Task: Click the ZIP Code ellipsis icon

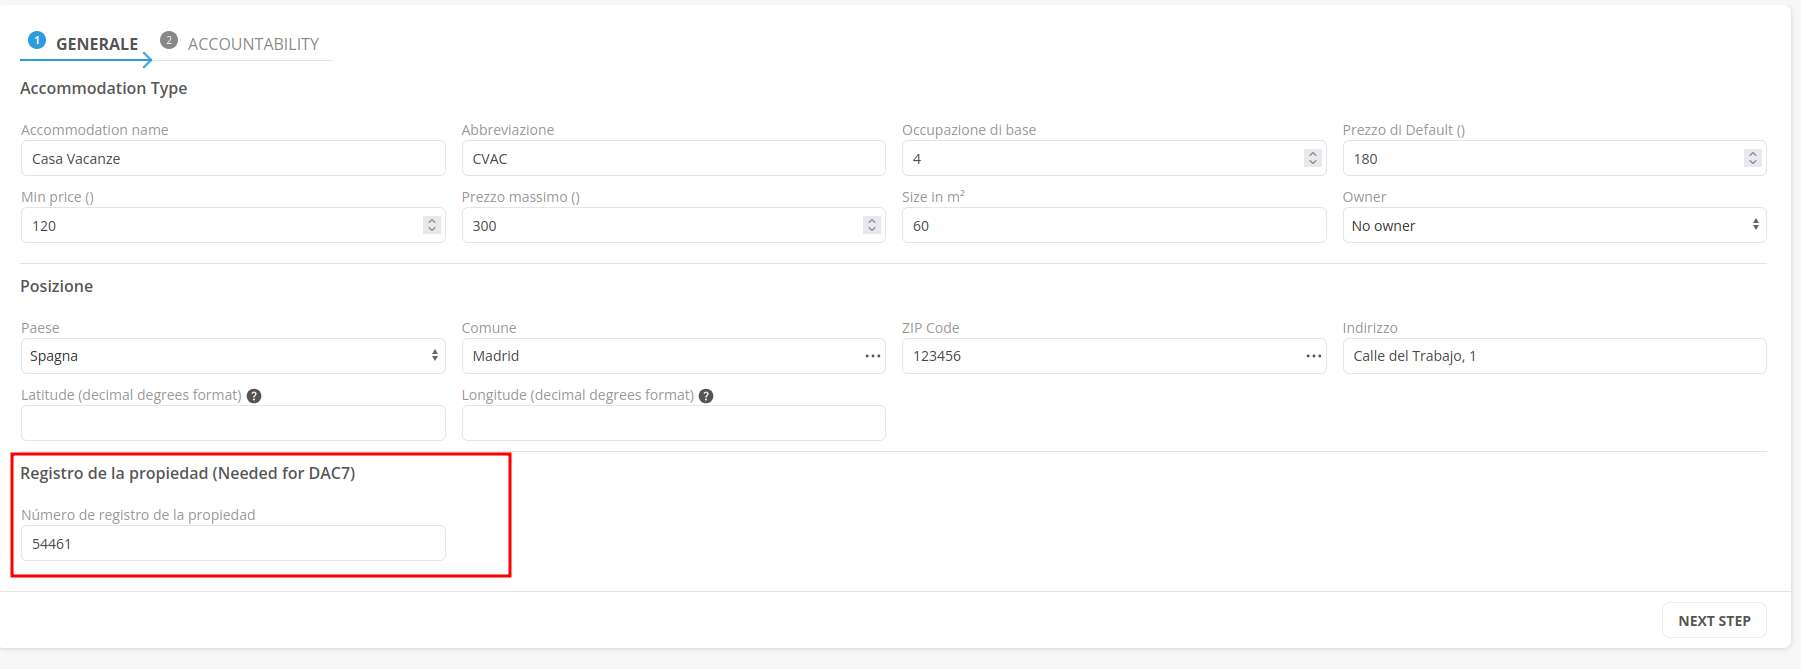Action: (1313, 356)
